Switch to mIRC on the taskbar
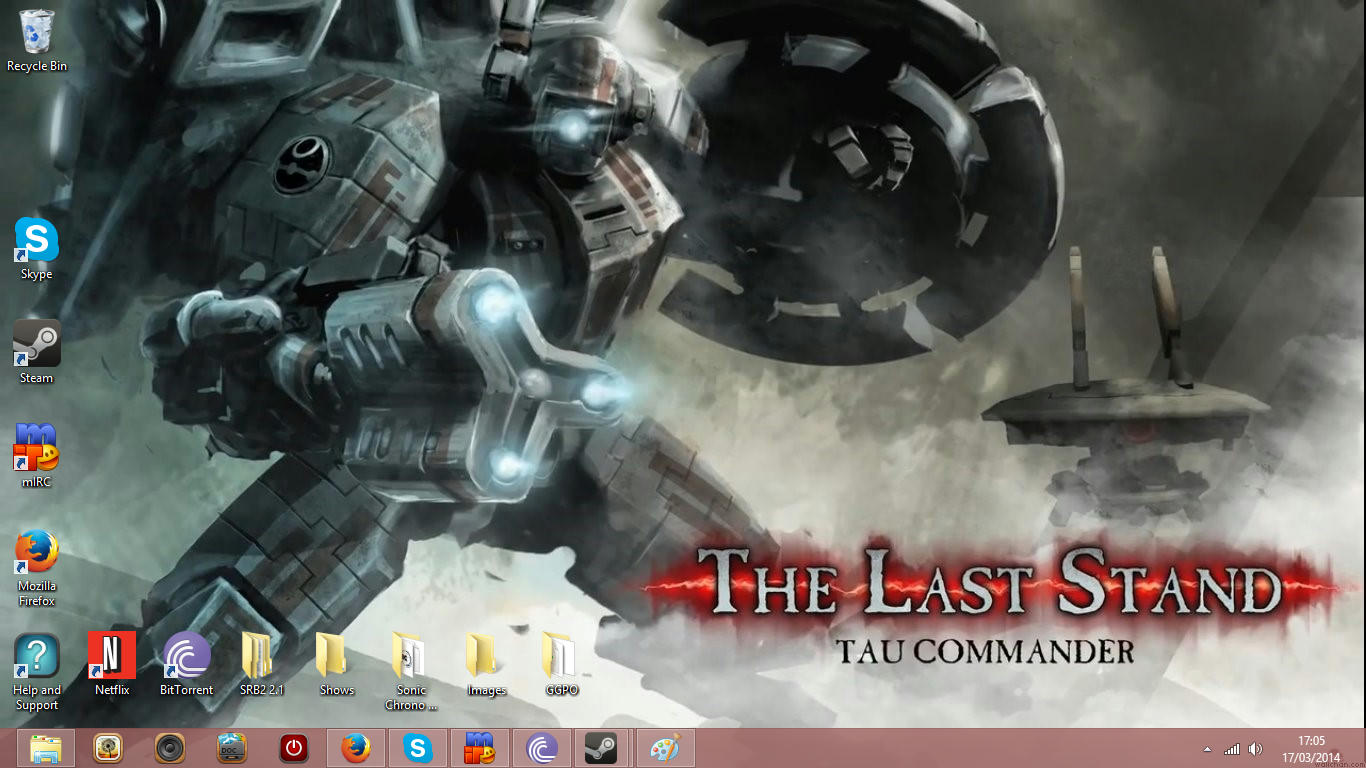The width and height of the screenshot is (1366, 768). coord(480,749)
